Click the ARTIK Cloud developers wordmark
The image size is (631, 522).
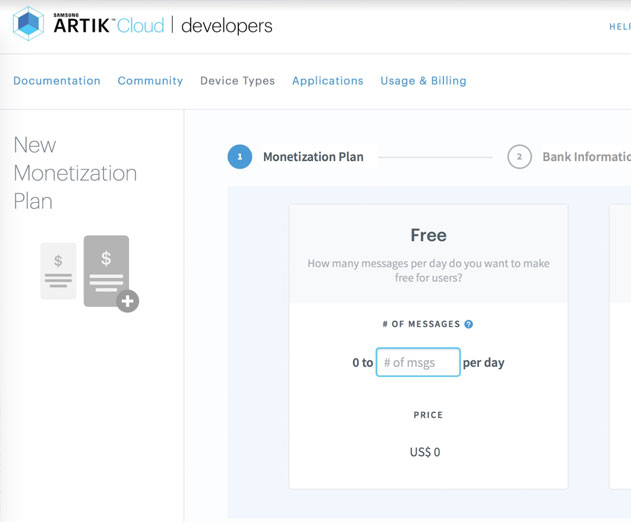[163, 25]
